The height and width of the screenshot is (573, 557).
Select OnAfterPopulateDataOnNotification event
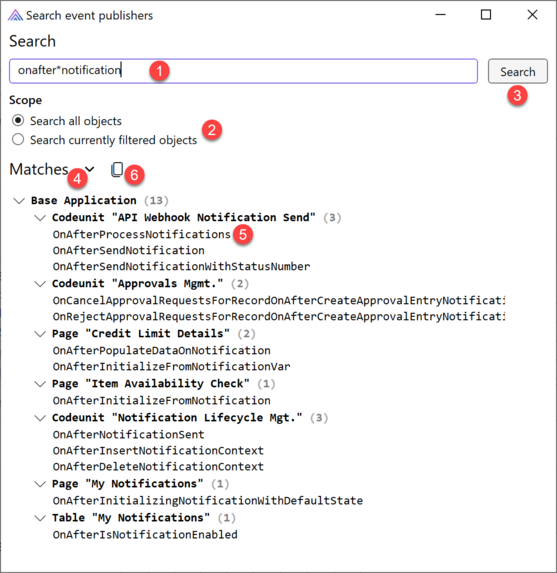coord(162,350)
